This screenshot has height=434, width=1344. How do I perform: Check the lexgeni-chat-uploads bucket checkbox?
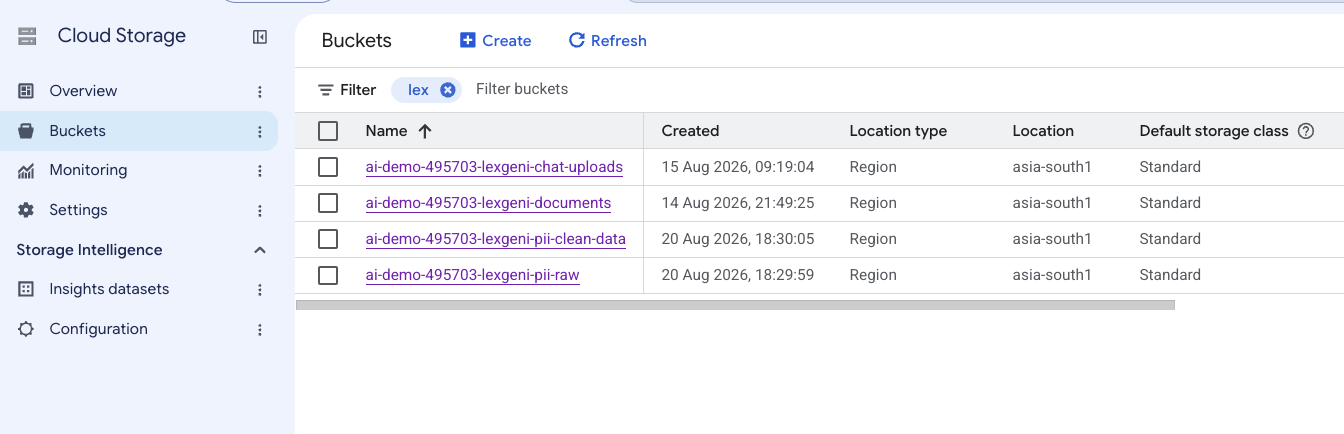pyautogui.click(x=328, y=167)
